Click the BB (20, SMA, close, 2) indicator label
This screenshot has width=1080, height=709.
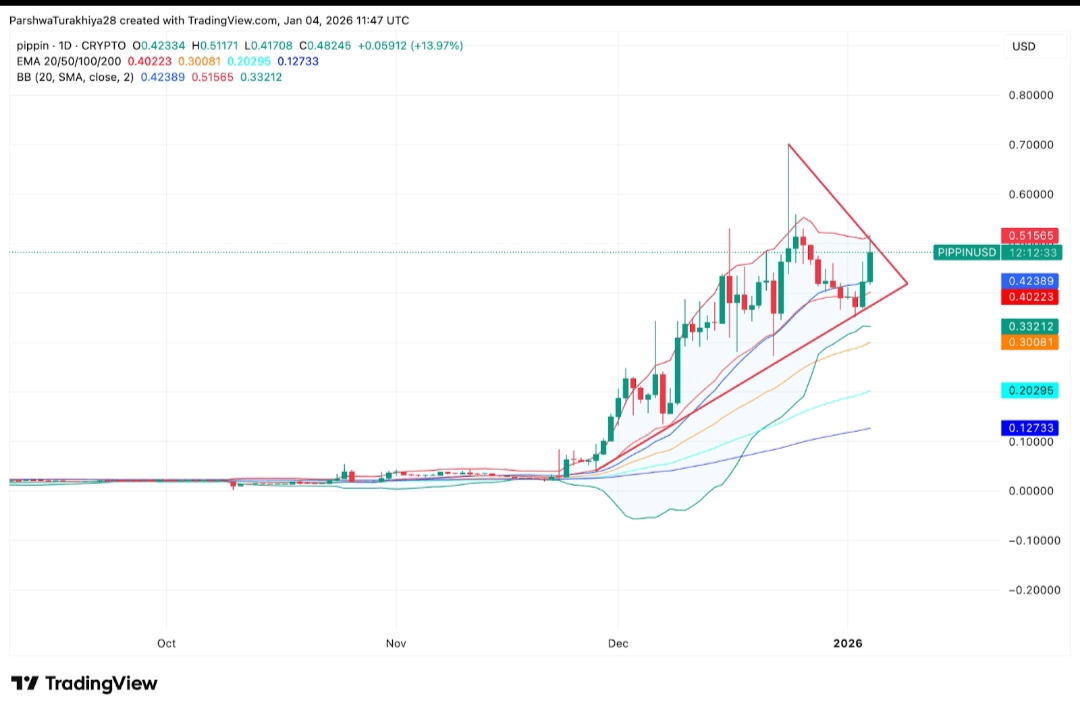click(x=76, y=77)
